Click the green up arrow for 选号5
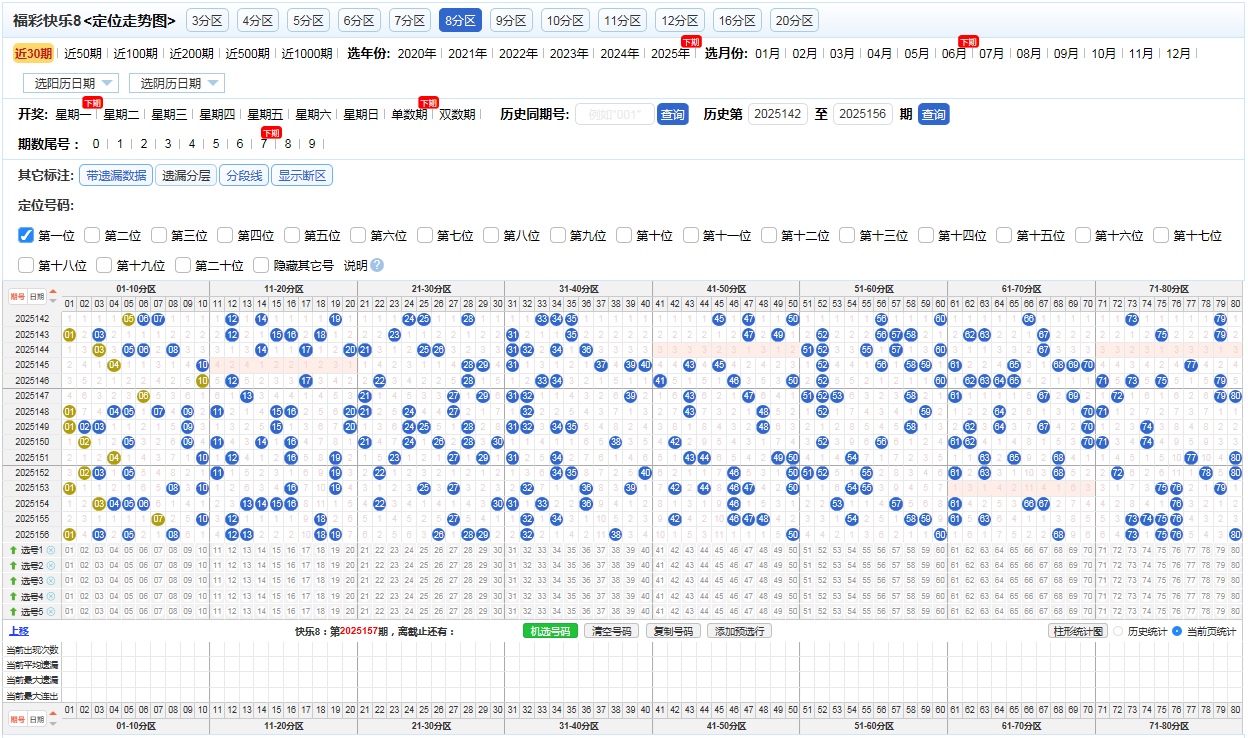 click(x=13, y=612)
